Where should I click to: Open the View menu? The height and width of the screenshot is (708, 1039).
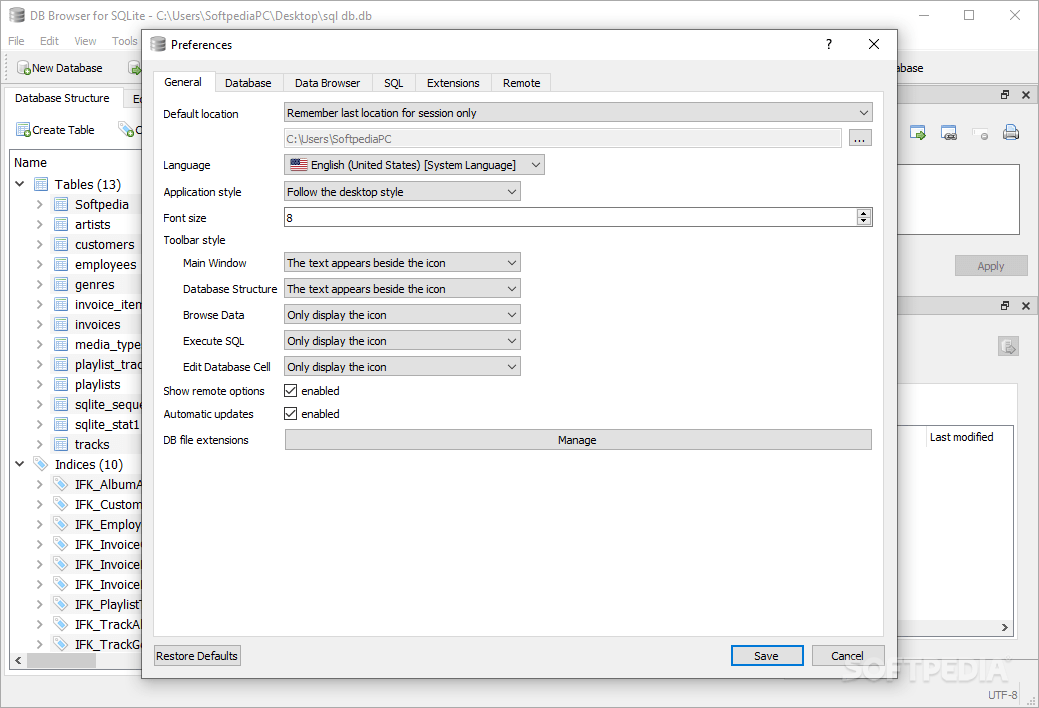(85, 41)
